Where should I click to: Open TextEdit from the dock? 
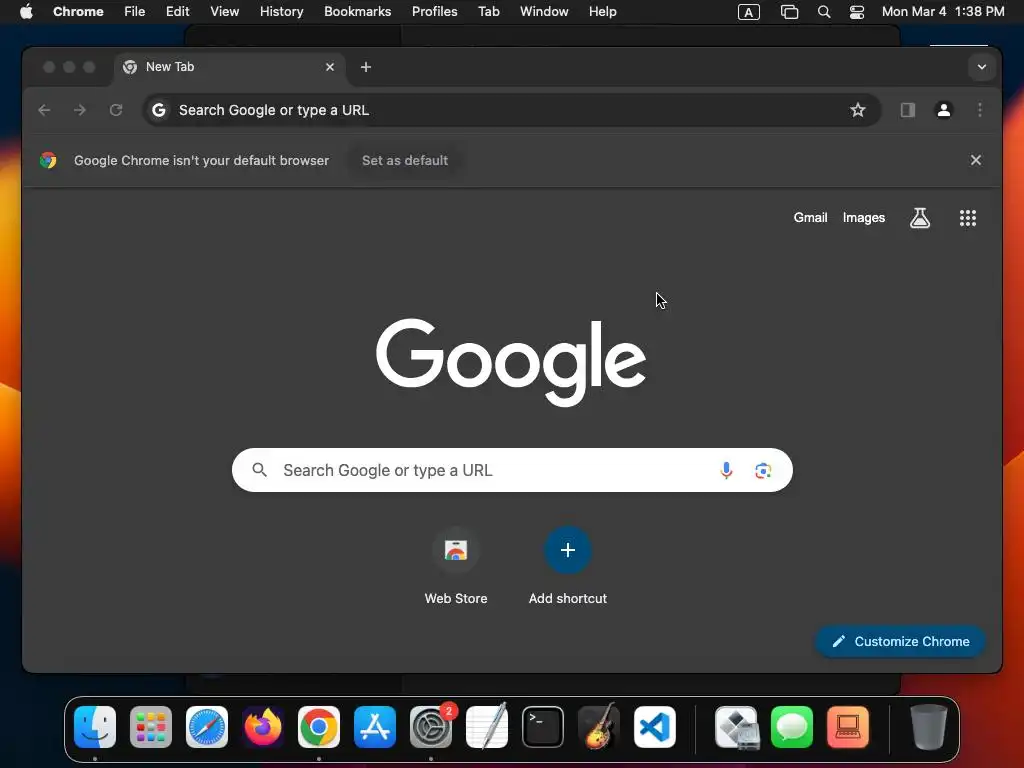point(487,727)
